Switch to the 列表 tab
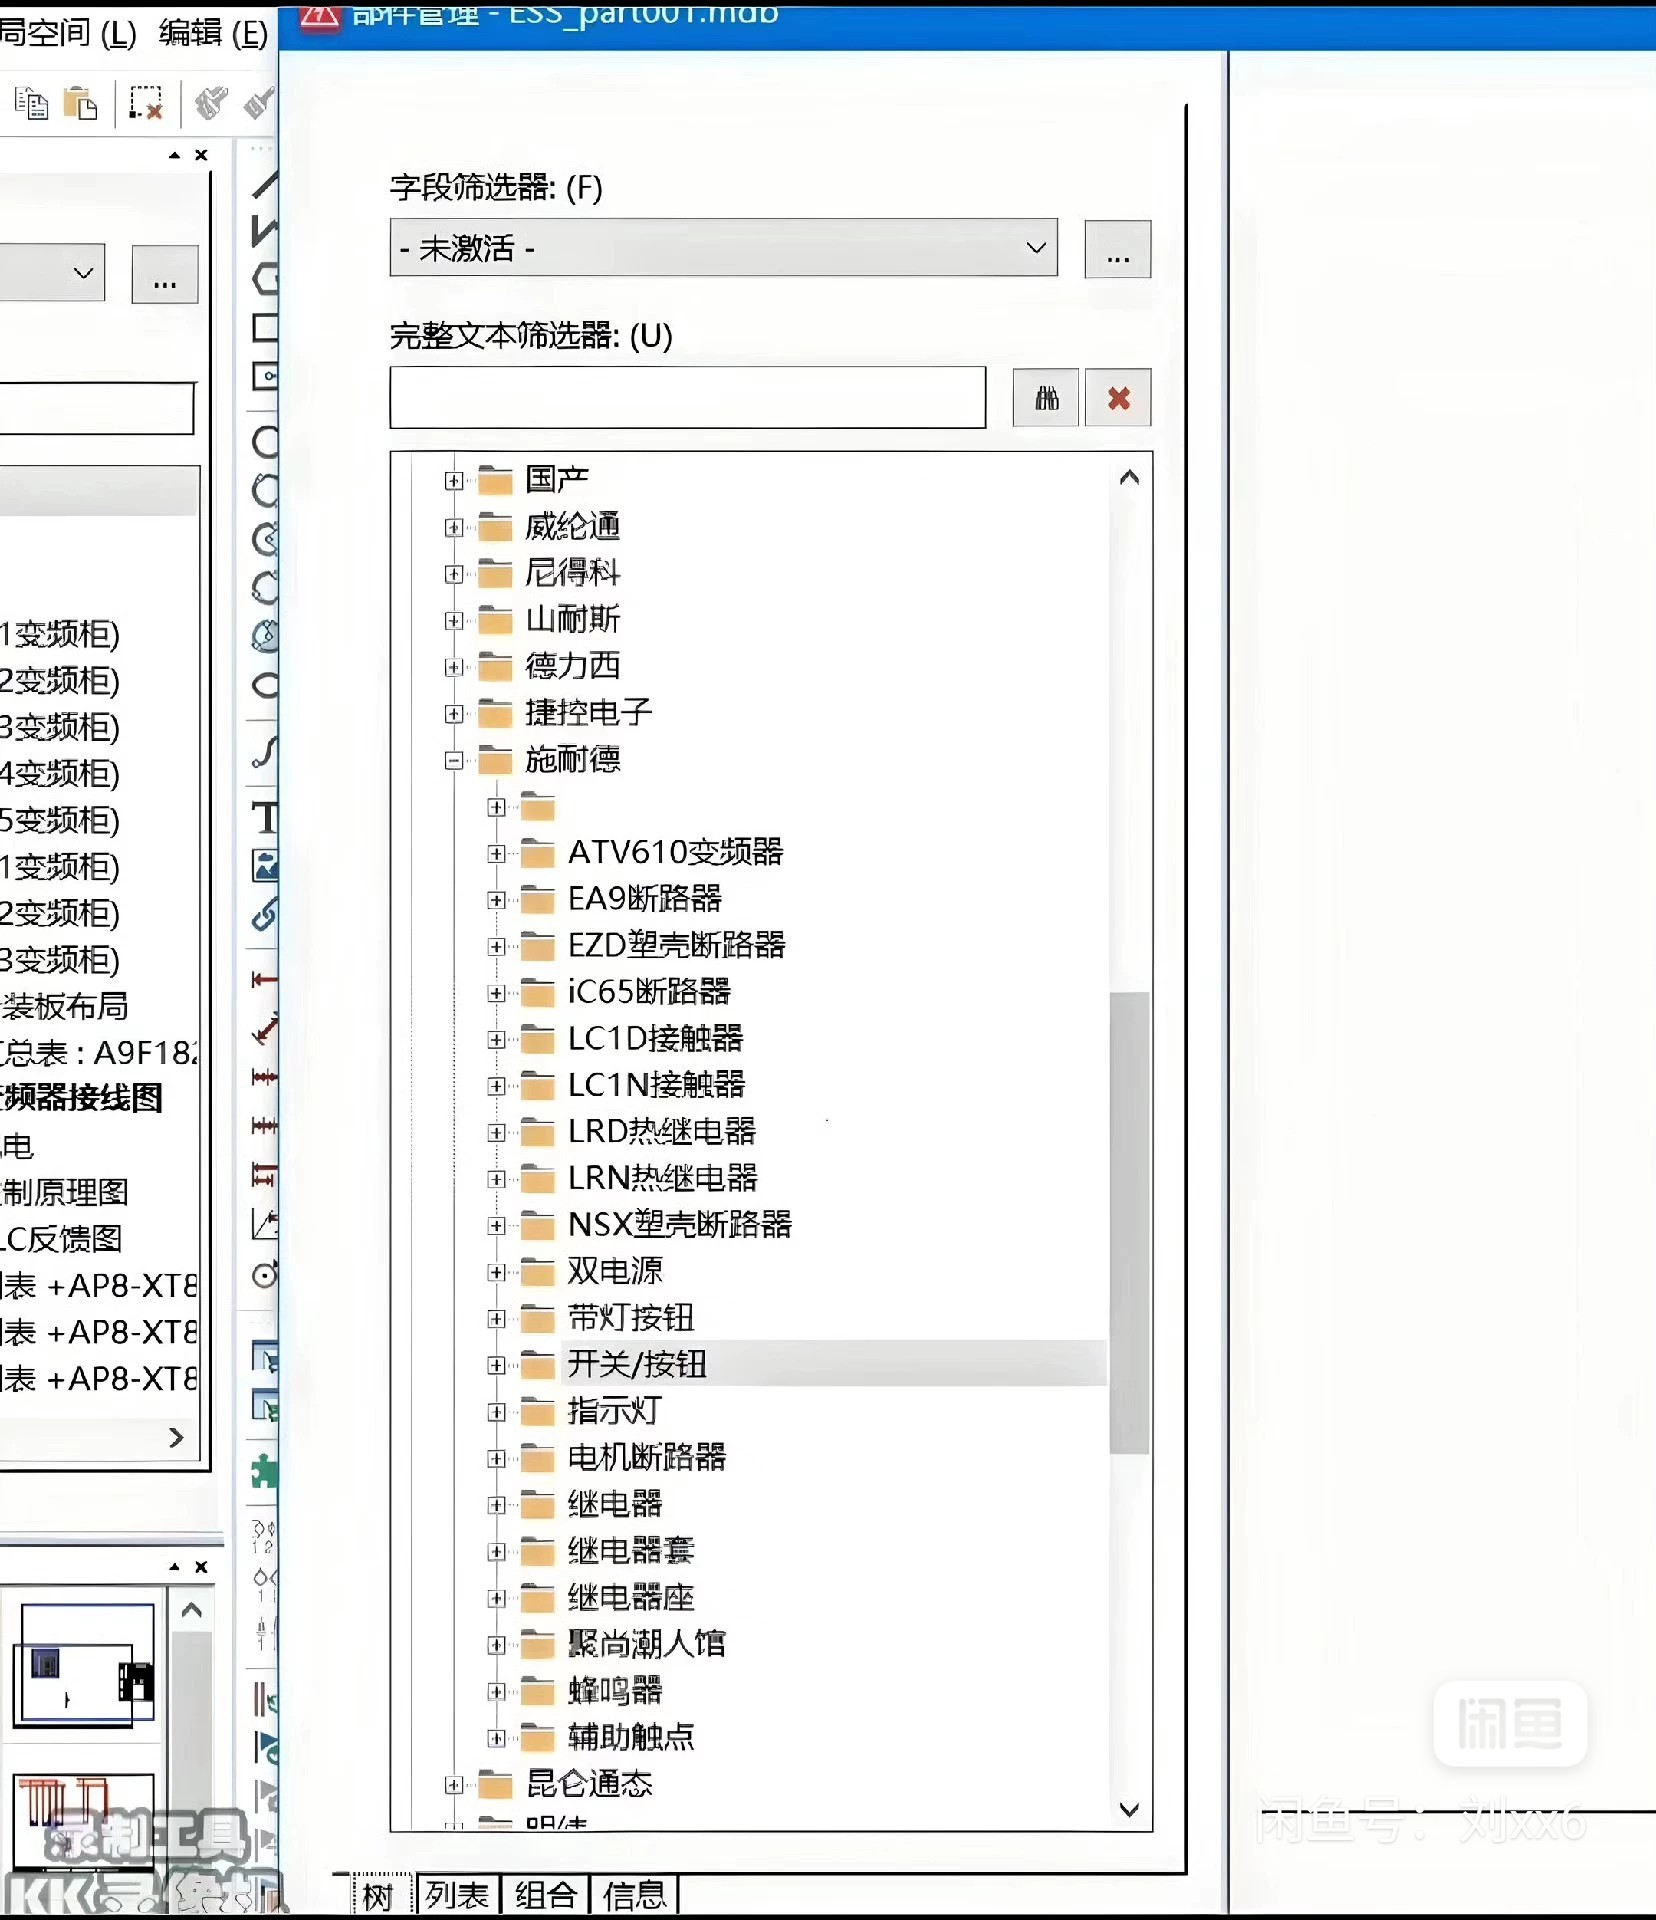1656x1920 pixels. coord(457,1895)
